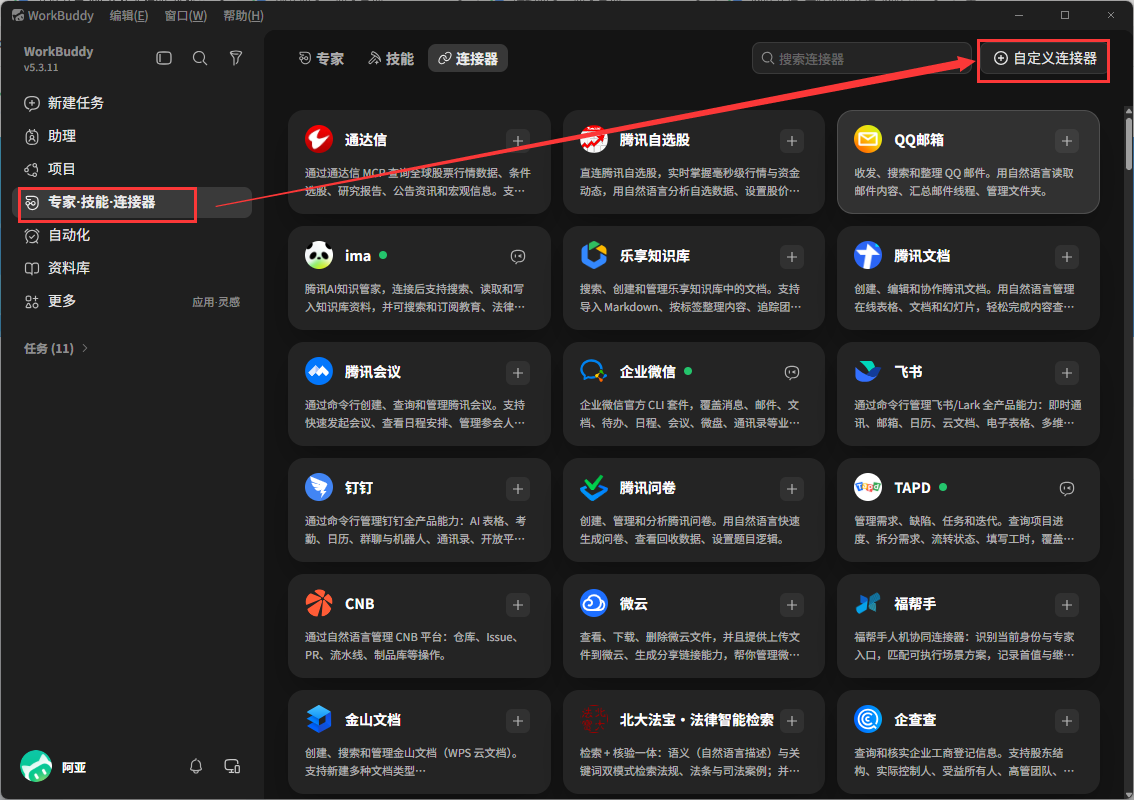Click the 搜索连接器 search field

861,59
